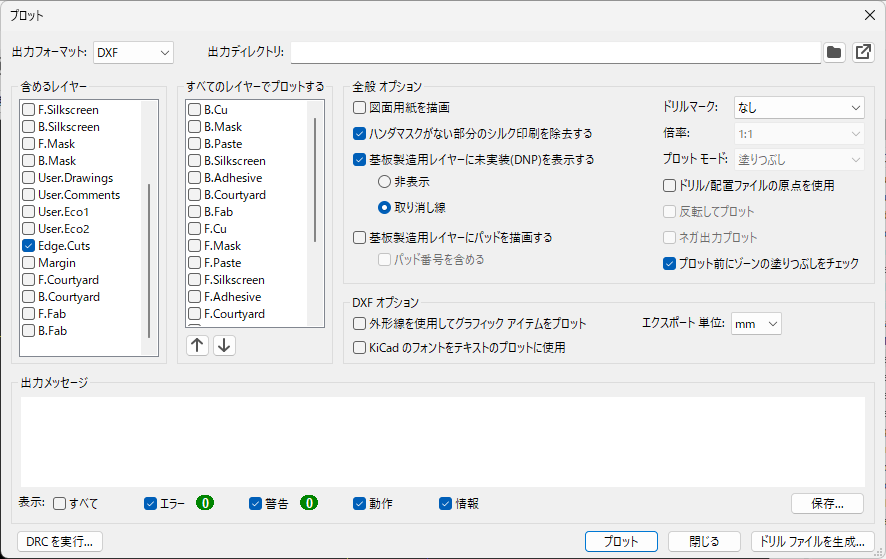Viewport: 886px width, 559px height.
Task: Click the DRC を実行 button
Action: [x=60, y=541]
